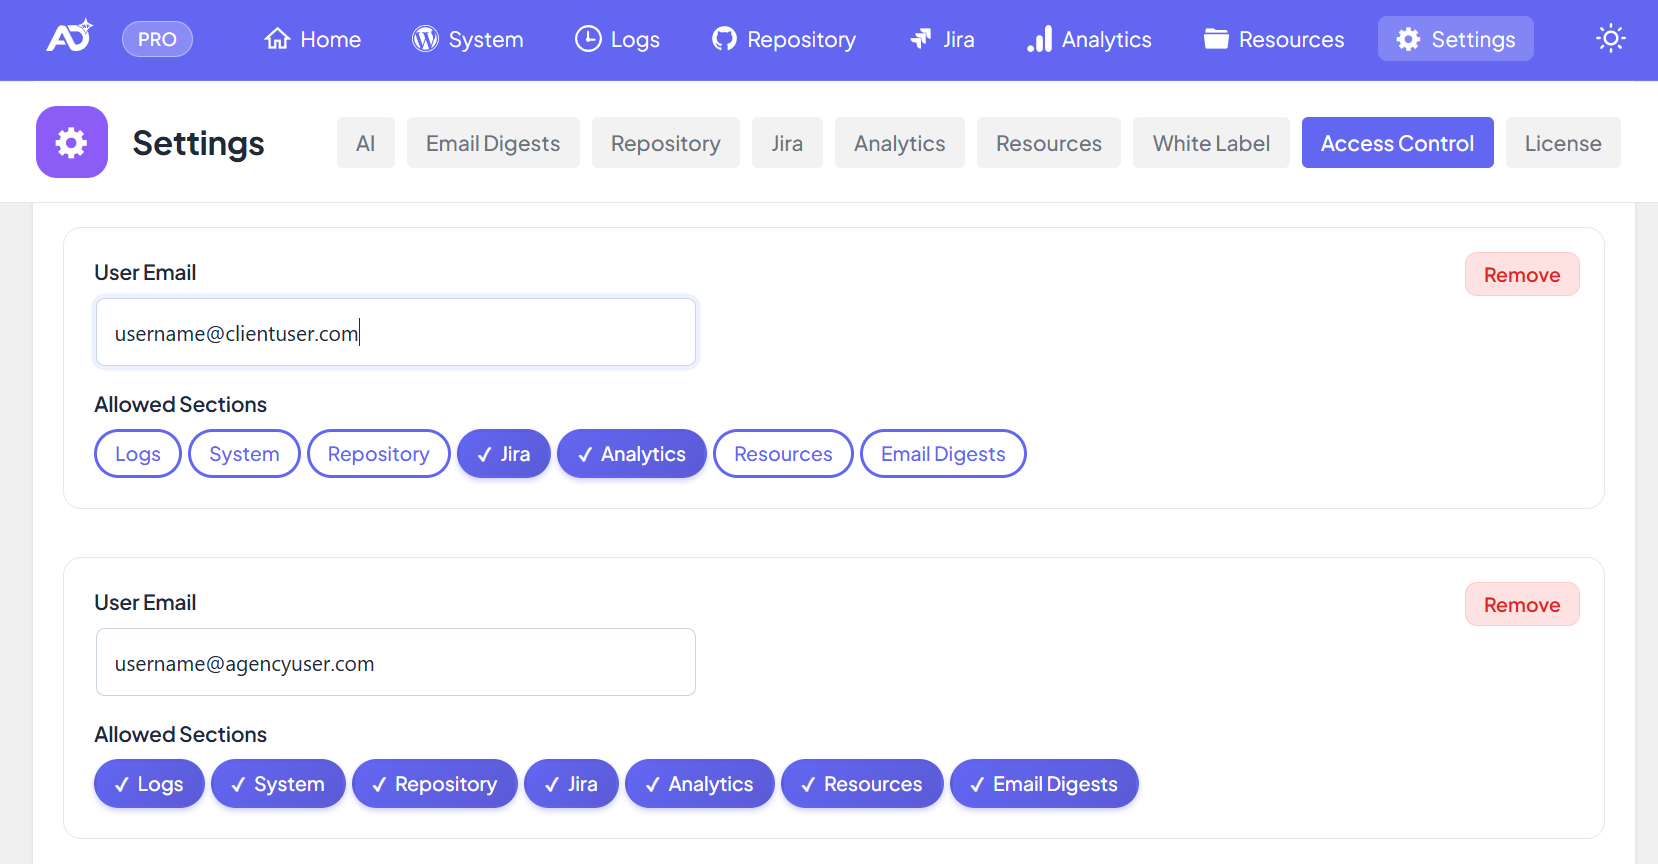
Task: Switch to the License settings tab
Action: pos(1562,143)
